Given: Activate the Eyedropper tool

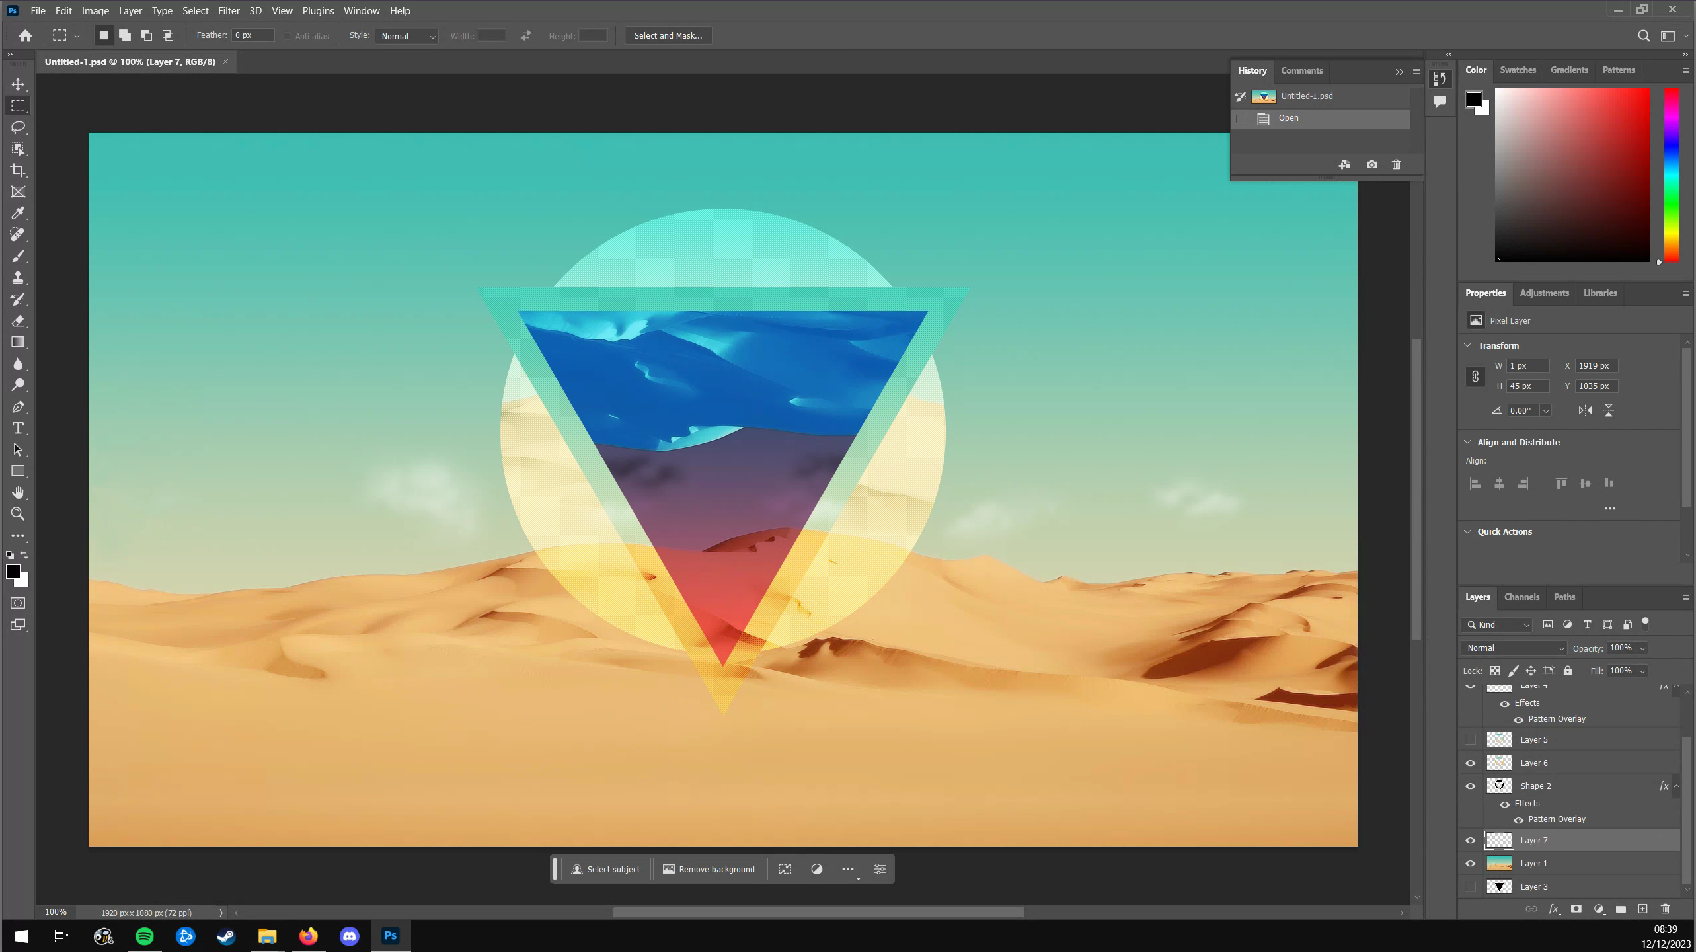Looking at the screenshot, I should (18, 213).
